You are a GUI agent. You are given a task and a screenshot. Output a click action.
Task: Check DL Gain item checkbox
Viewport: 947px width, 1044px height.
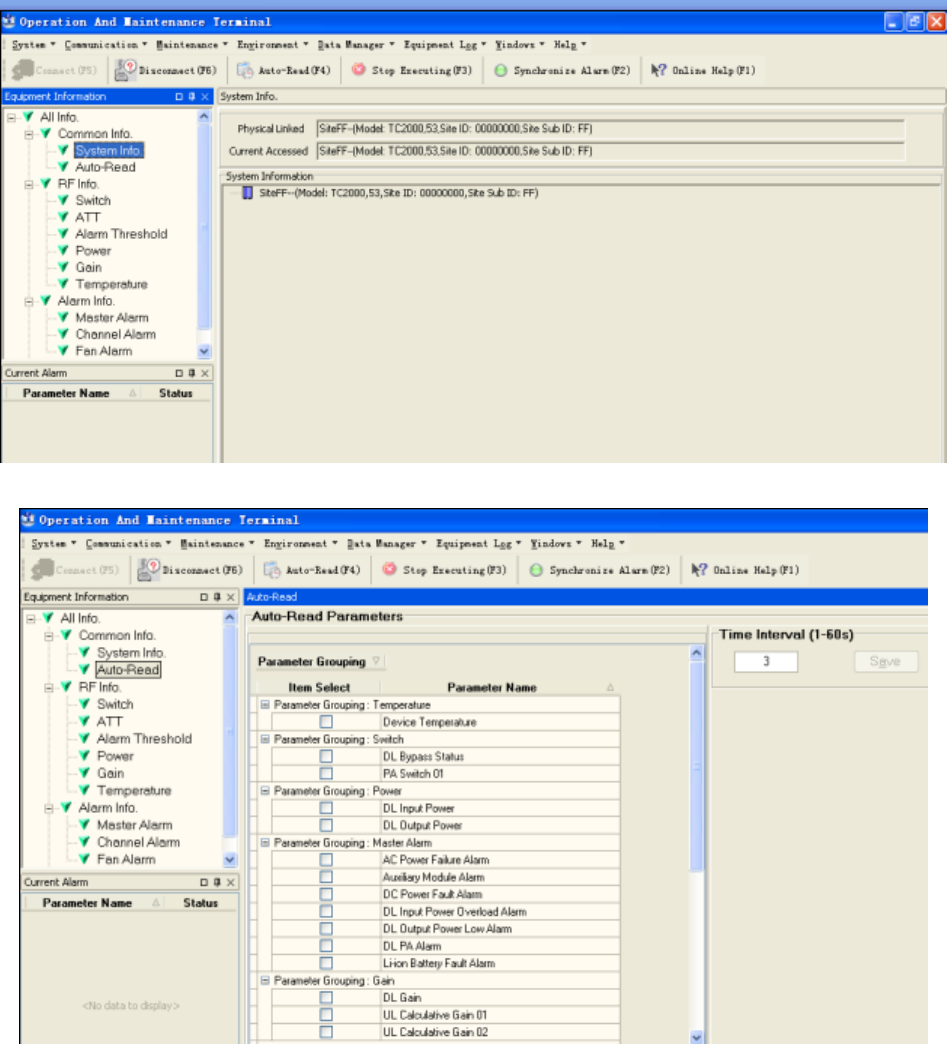326,997
